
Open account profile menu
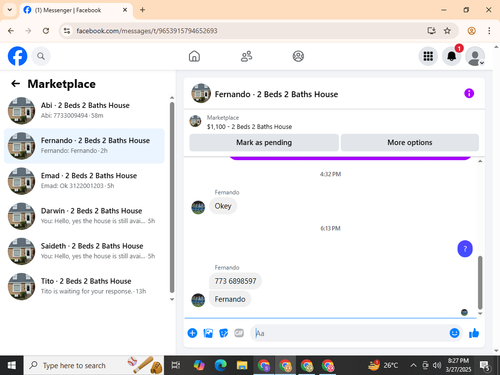(x=475, y=56)
